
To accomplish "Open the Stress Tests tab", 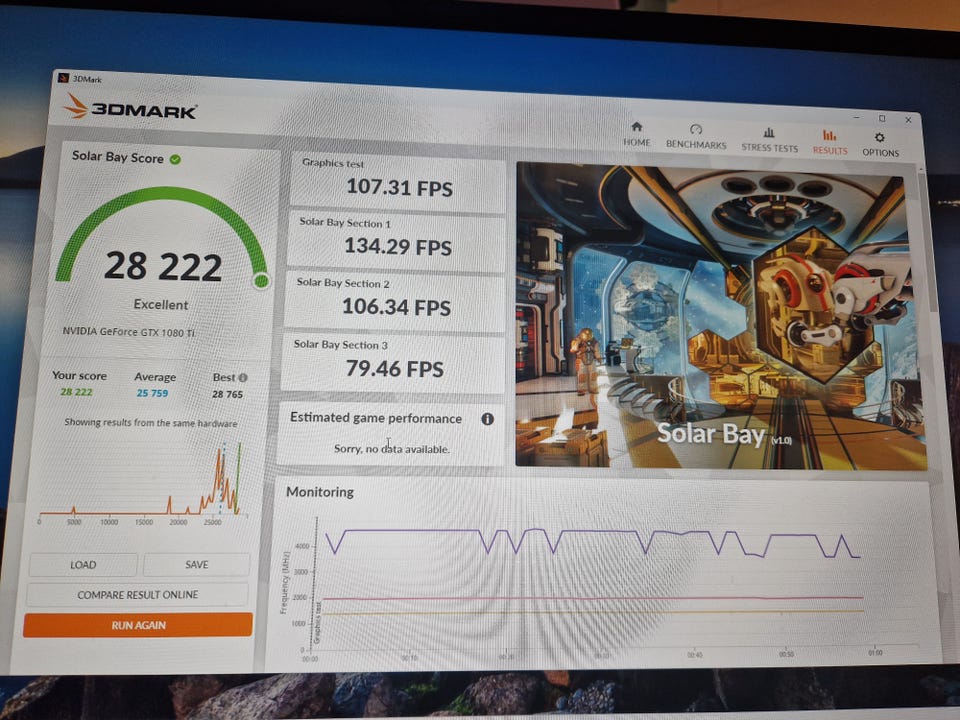I will click(770, 140).
